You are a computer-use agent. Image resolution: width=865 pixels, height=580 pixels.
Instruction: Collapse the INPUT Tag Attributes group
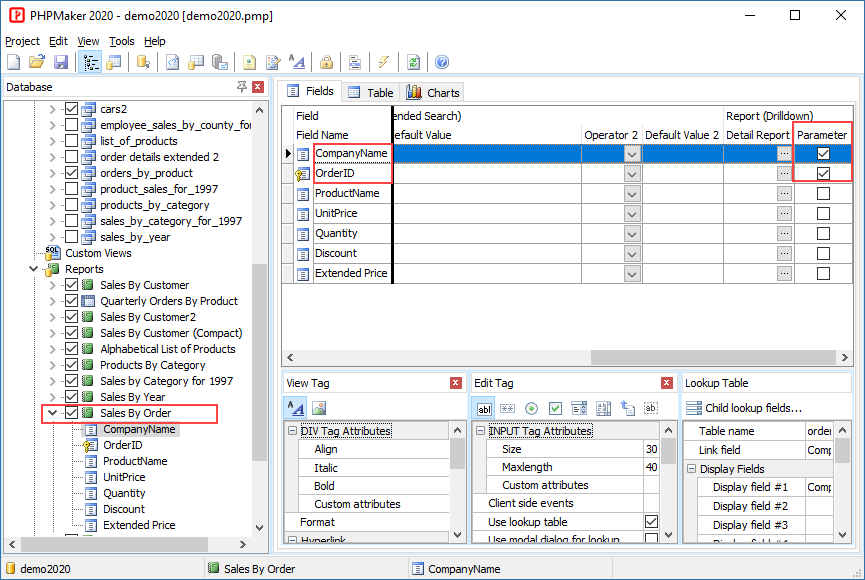pyautogui.click(x=479, y=431)
